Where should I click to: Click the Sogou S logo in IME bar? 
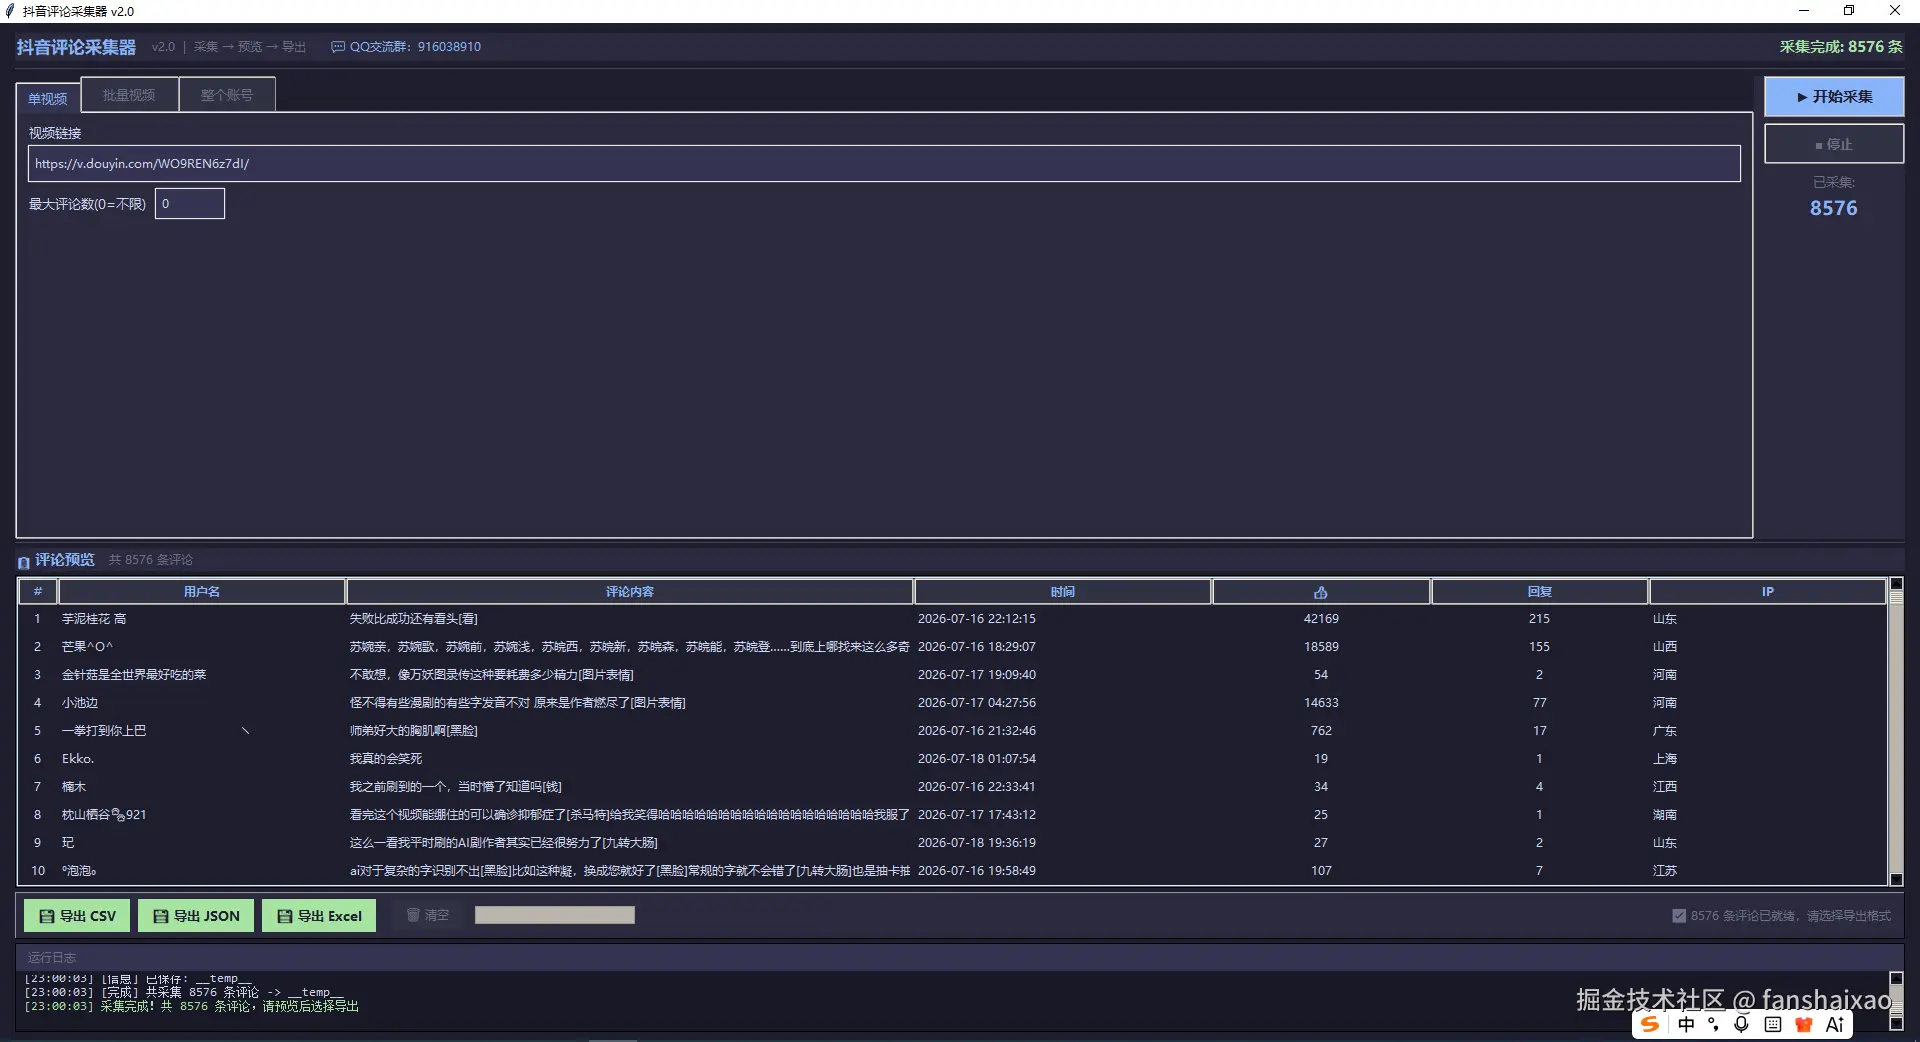point(1650,1024)
